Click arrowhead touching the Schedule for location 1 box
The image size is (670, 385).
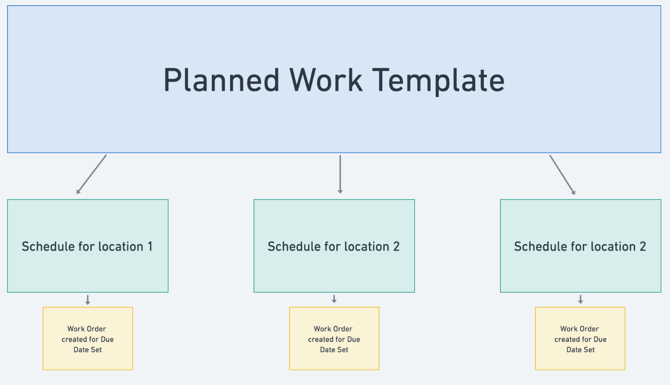click(x=78, y=192)
